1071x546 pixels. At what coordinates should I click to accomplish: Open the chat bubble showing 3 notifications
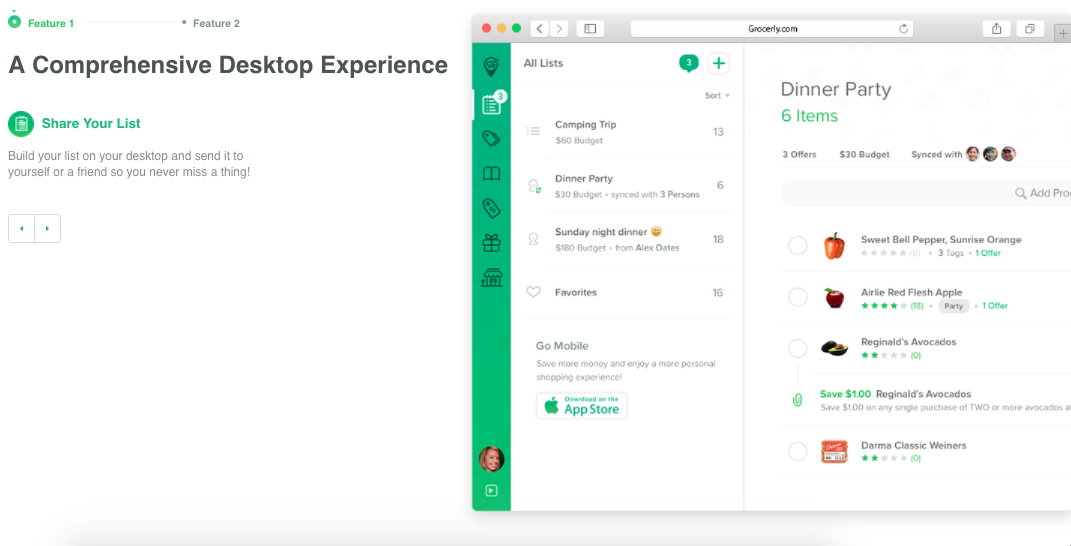pyautogui.click(x=688, y=64)
